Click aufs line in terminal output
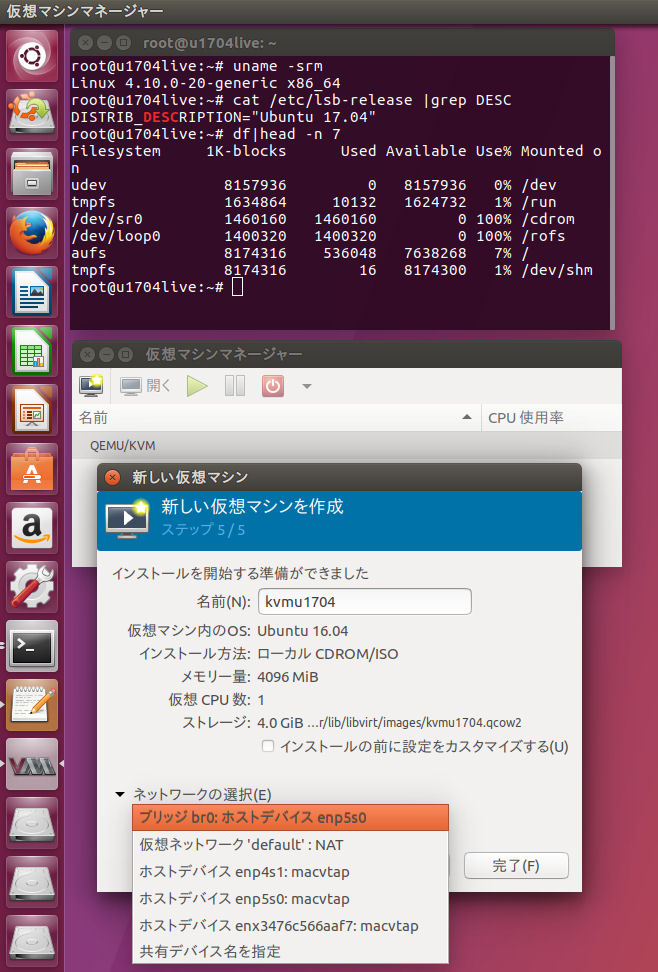The width and height of the screenshot is (658, 972). (300, 253)
